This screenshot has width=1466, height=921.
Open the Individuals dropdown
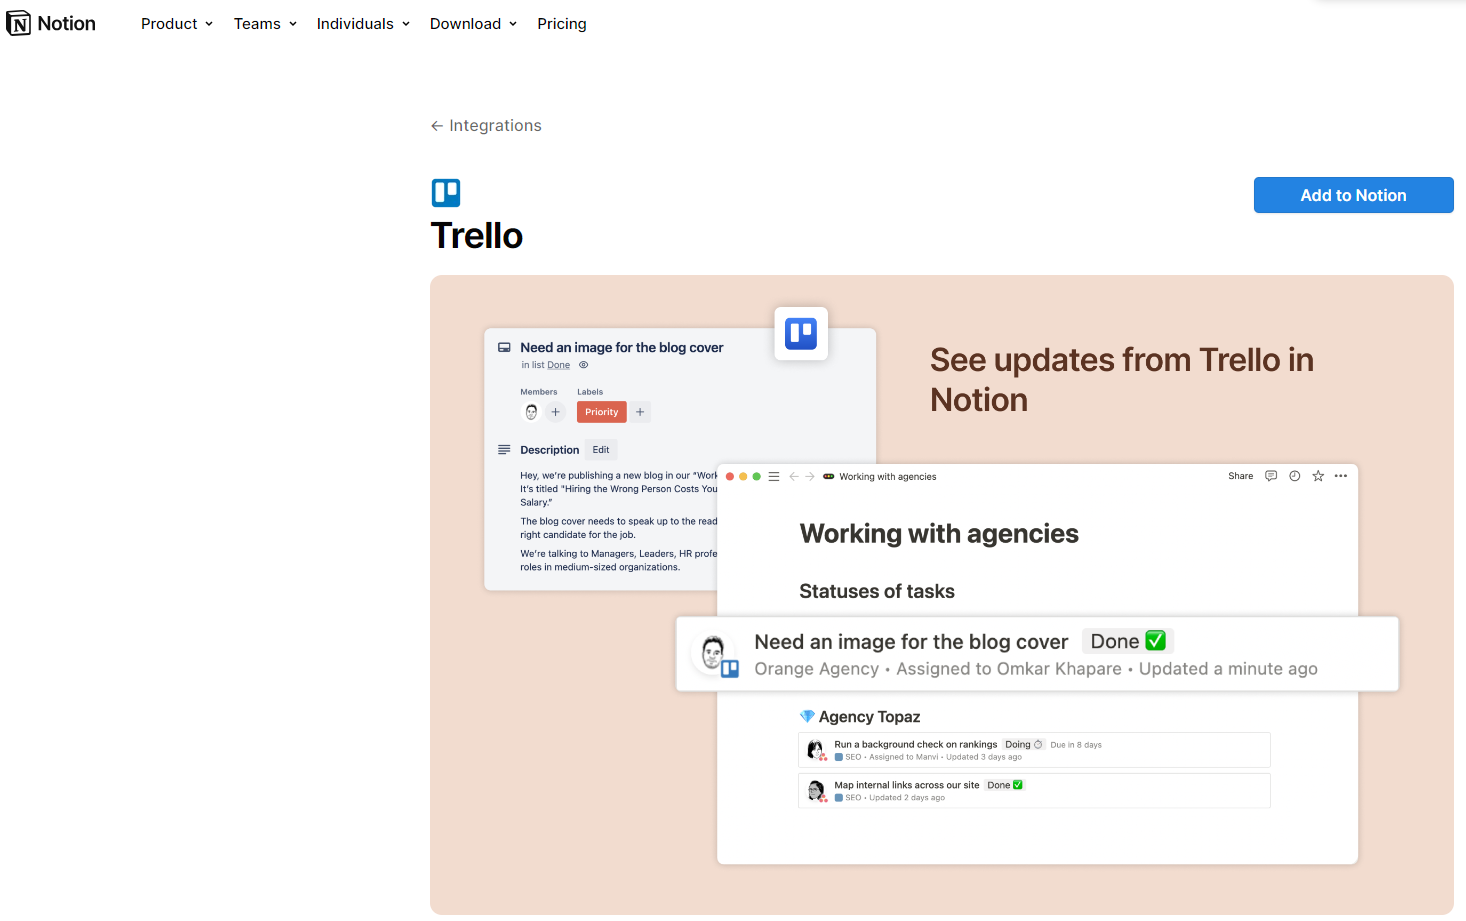[363, 24]
